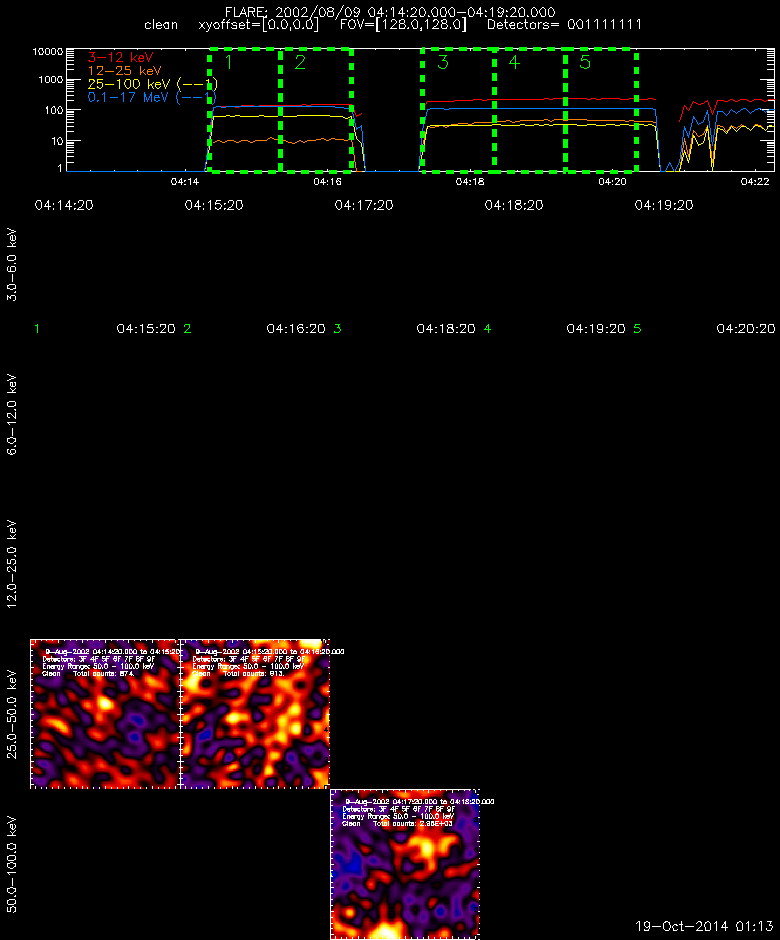
Task: Open the CLEAN image with total counts 813
Action: [x=255, y=714]
